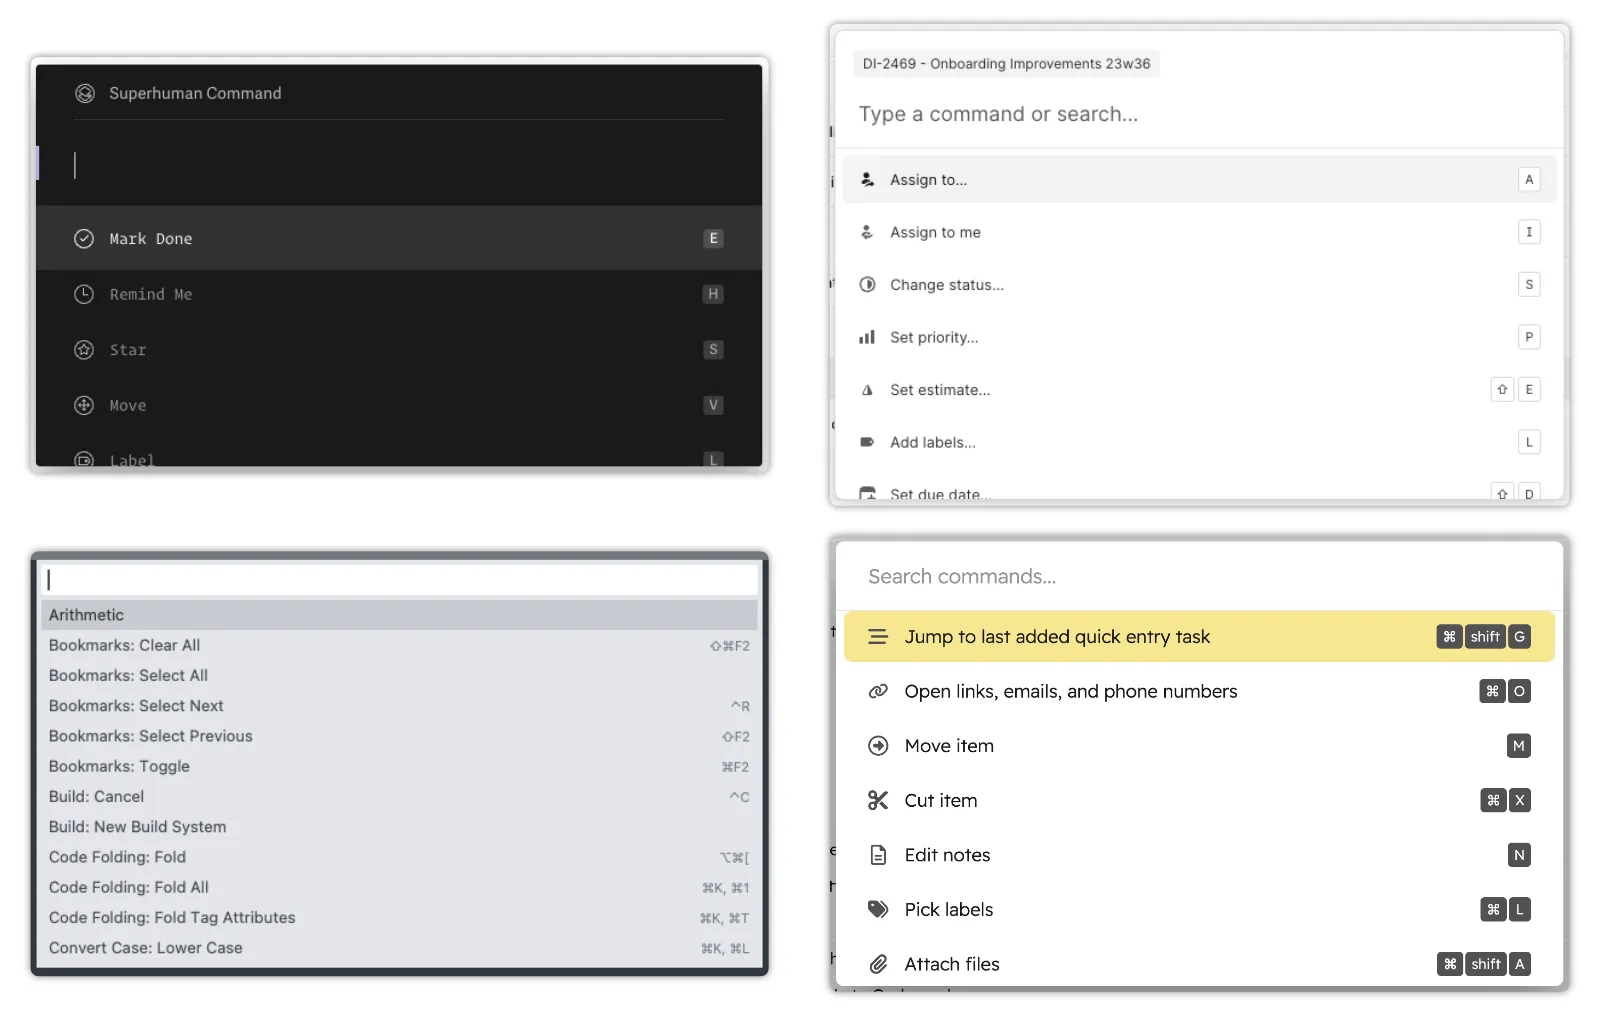
Task: Click the triangle icon beside Set estimate...
Action: click(x=867, y=390)
